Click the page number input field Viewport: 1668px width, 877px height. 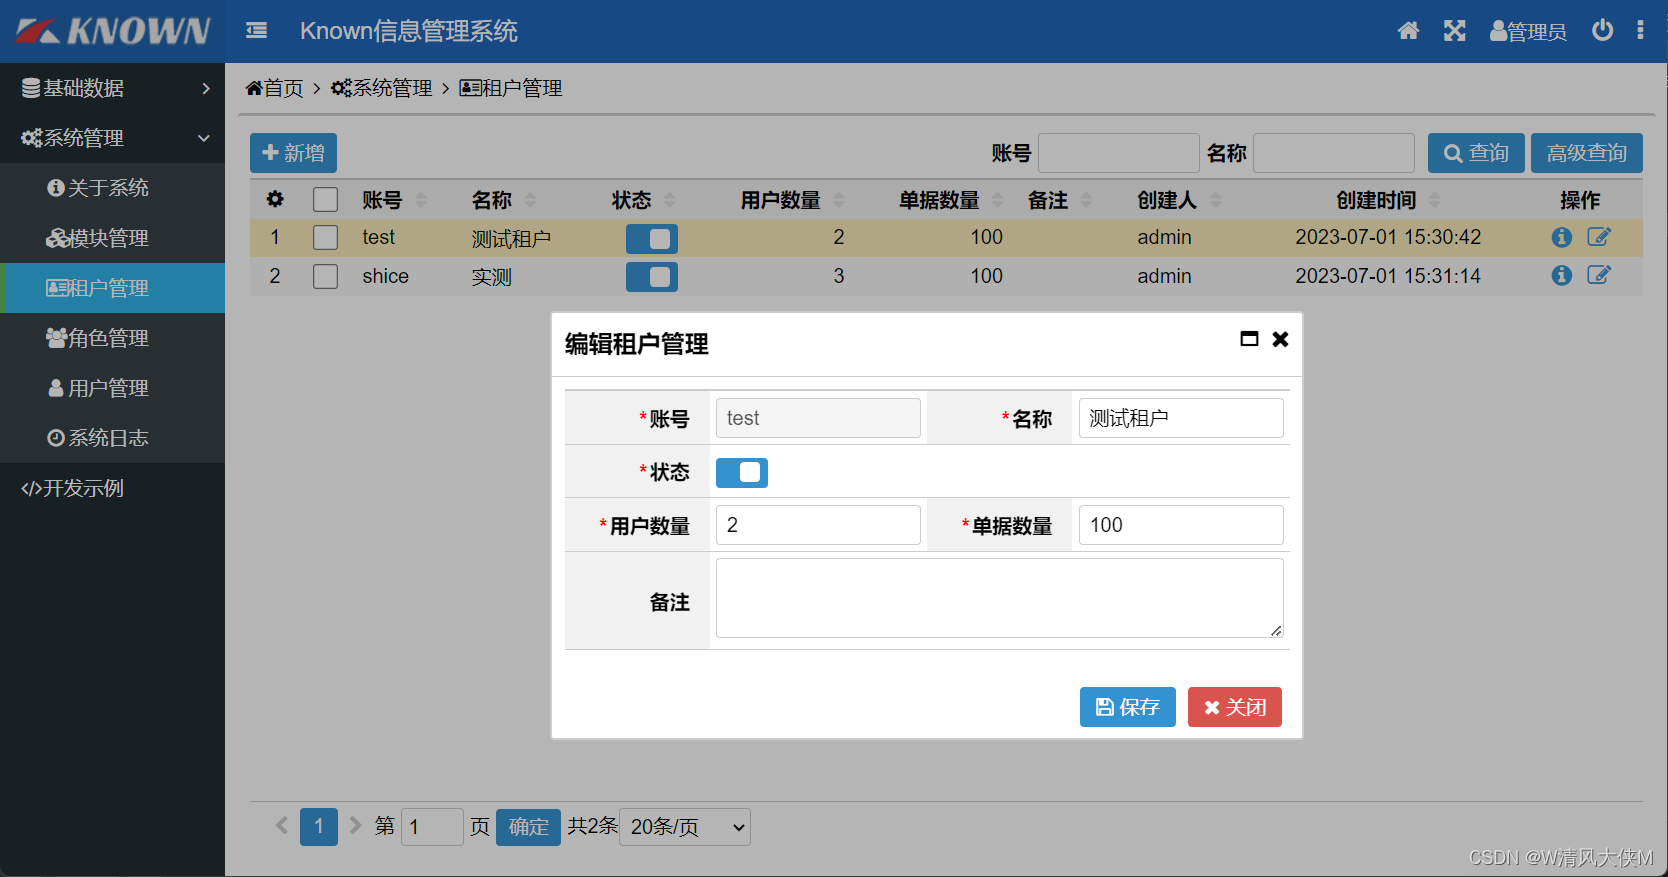click(x=432, y=827)
